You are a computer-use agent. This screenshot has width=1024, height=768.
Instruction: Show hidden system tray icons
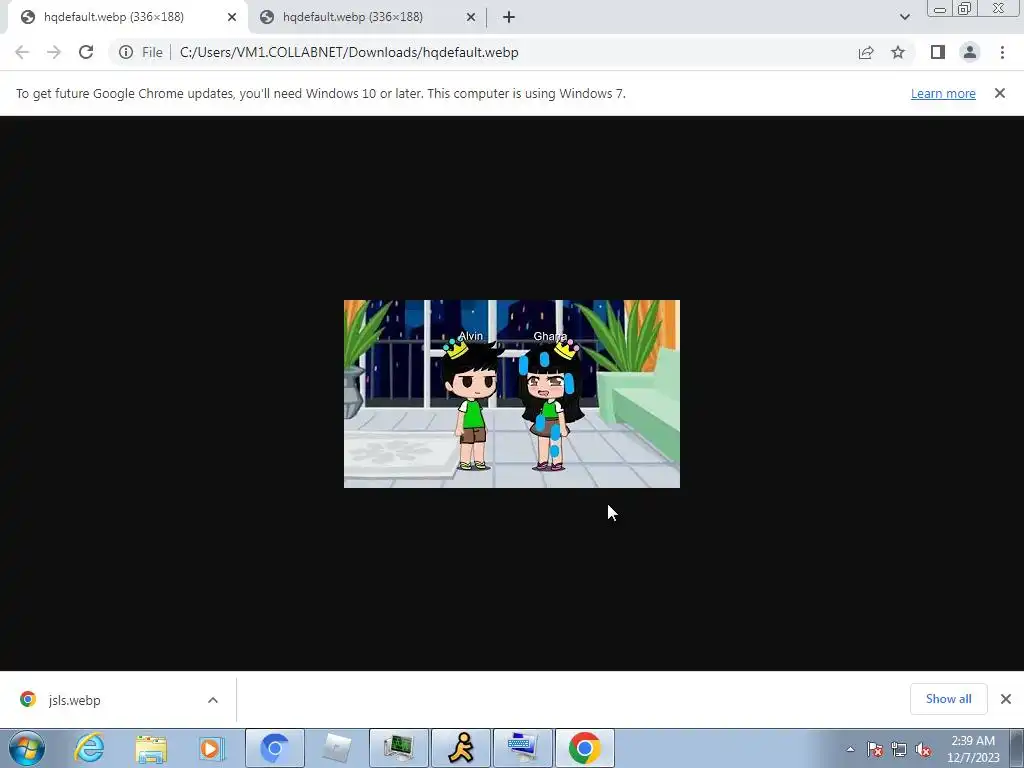850,749
